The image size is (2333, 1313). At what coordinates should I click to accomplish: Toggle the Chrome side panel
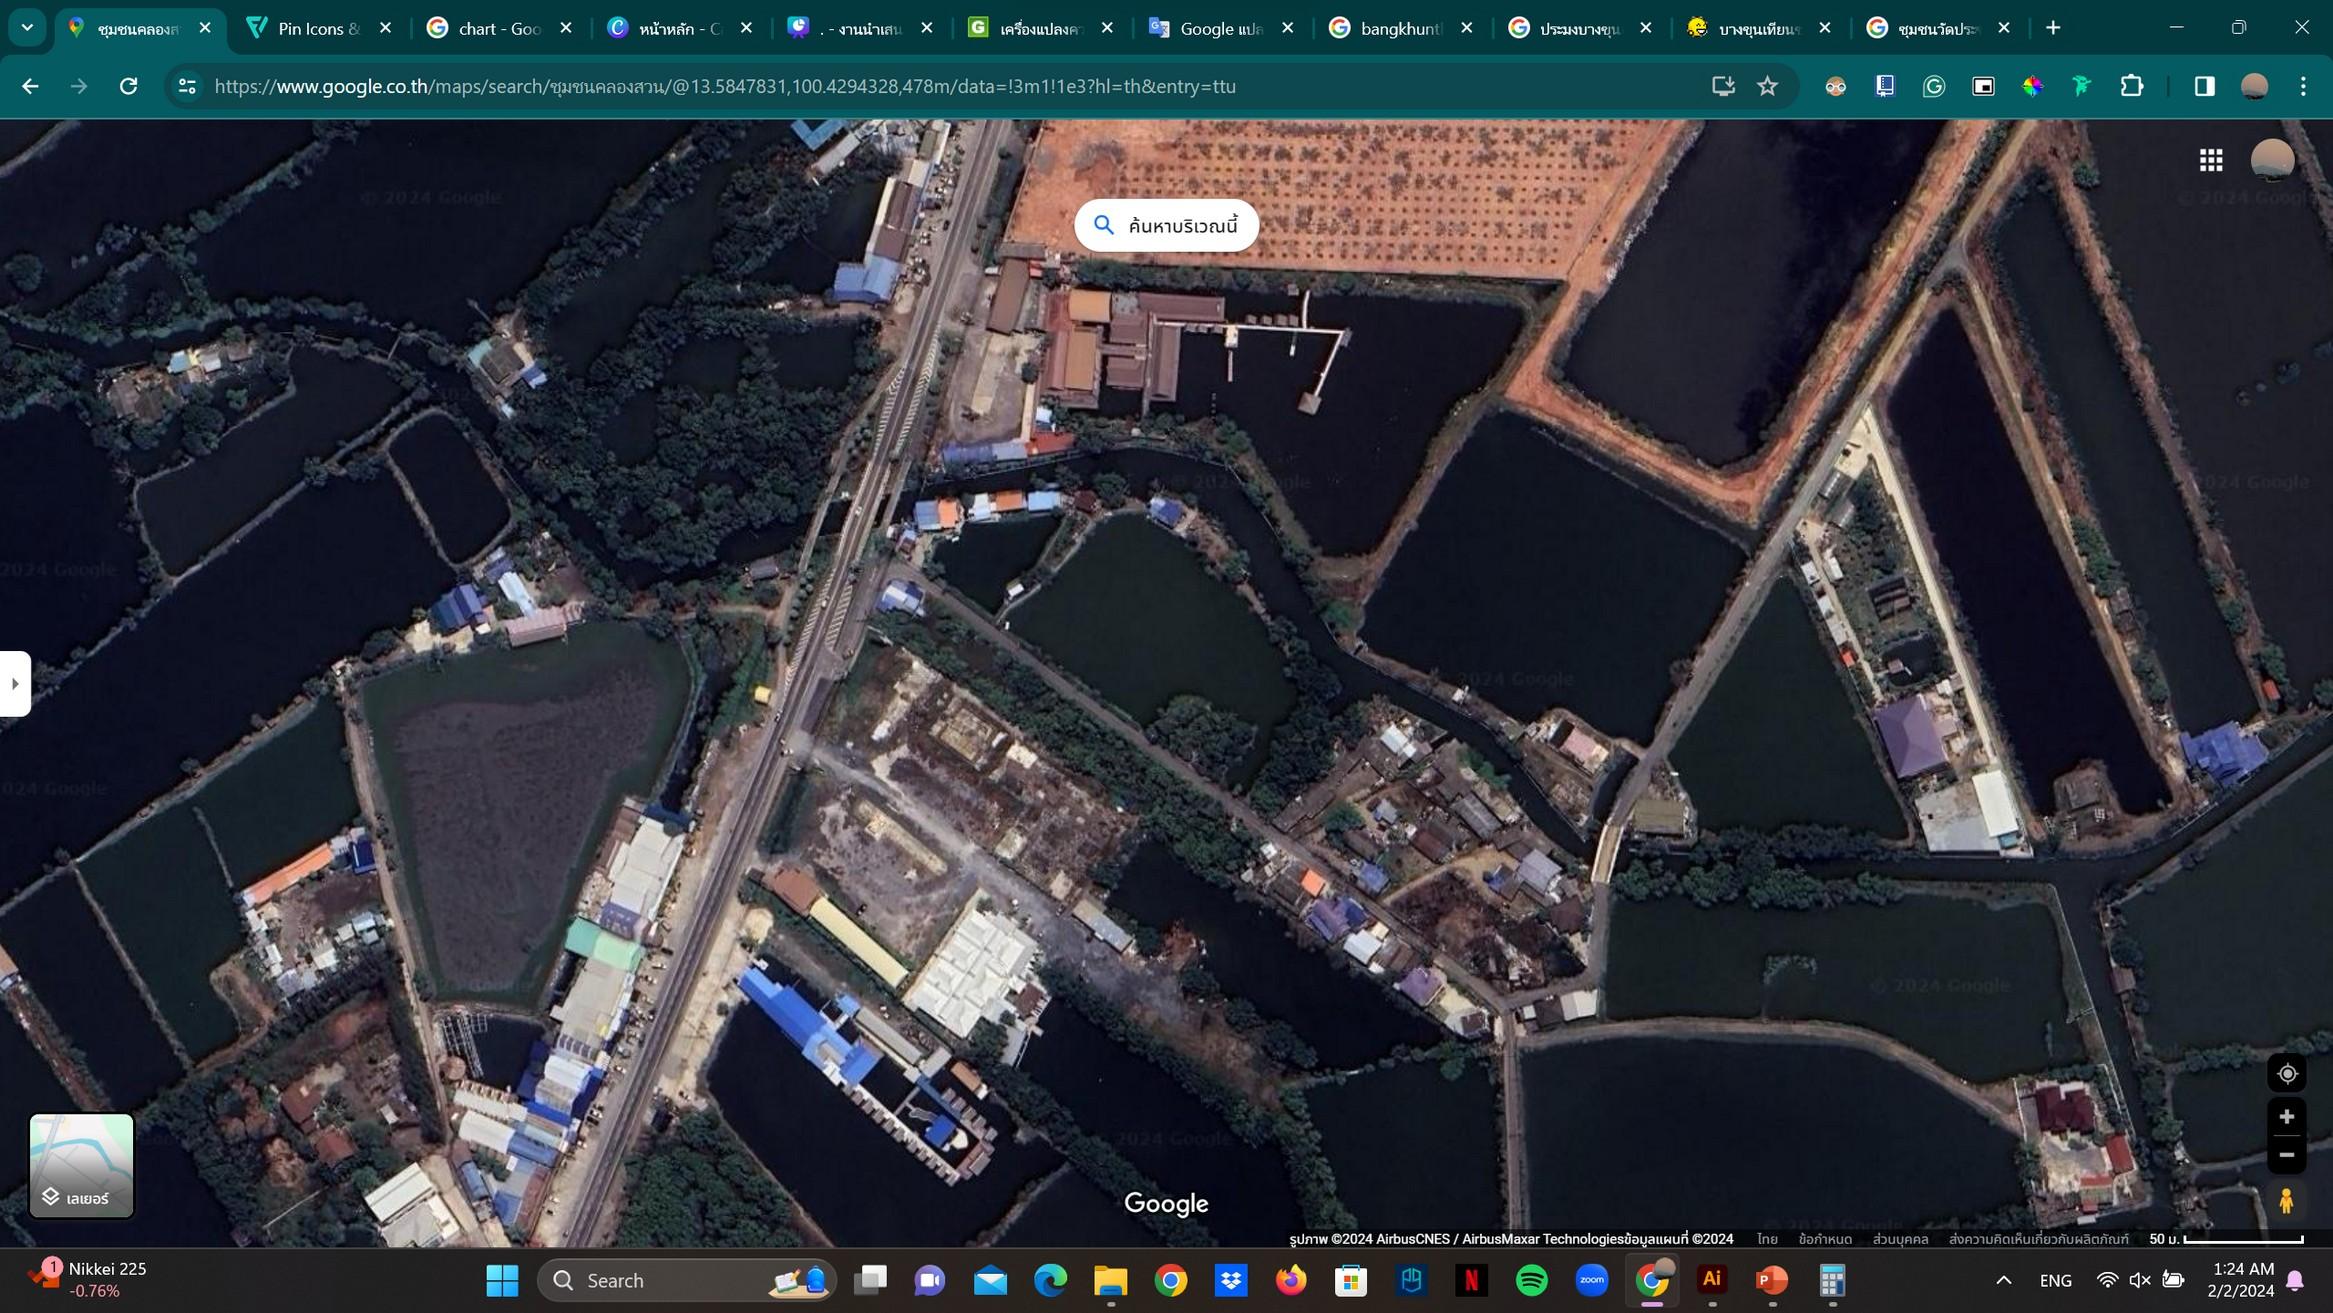click(x=2204, y=86)
